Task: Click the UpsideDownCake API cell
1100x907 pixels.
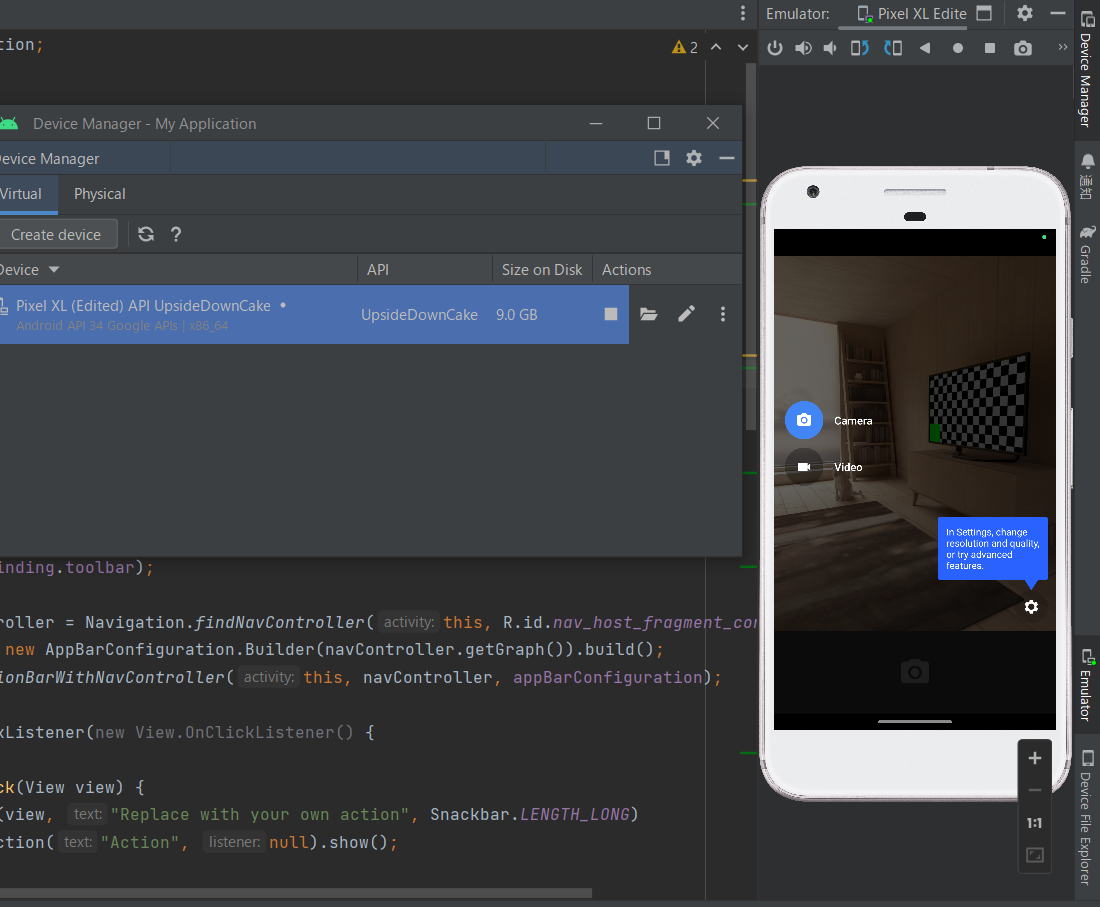Action: [x=420, y=315]
